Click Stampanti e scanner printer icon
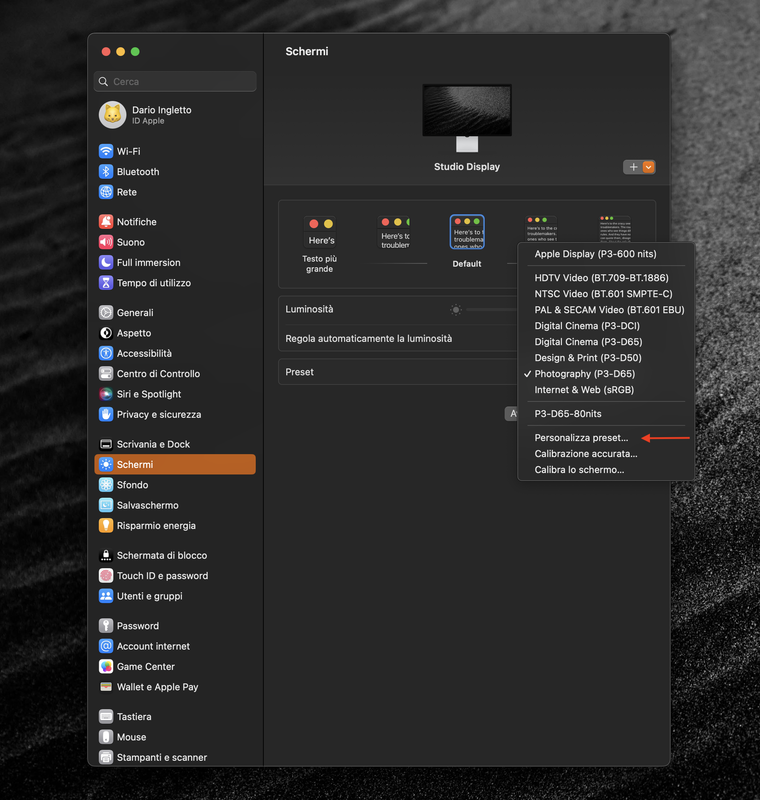Screen dimensions: 760x800 pyautogui.click(x=106, y=757)
